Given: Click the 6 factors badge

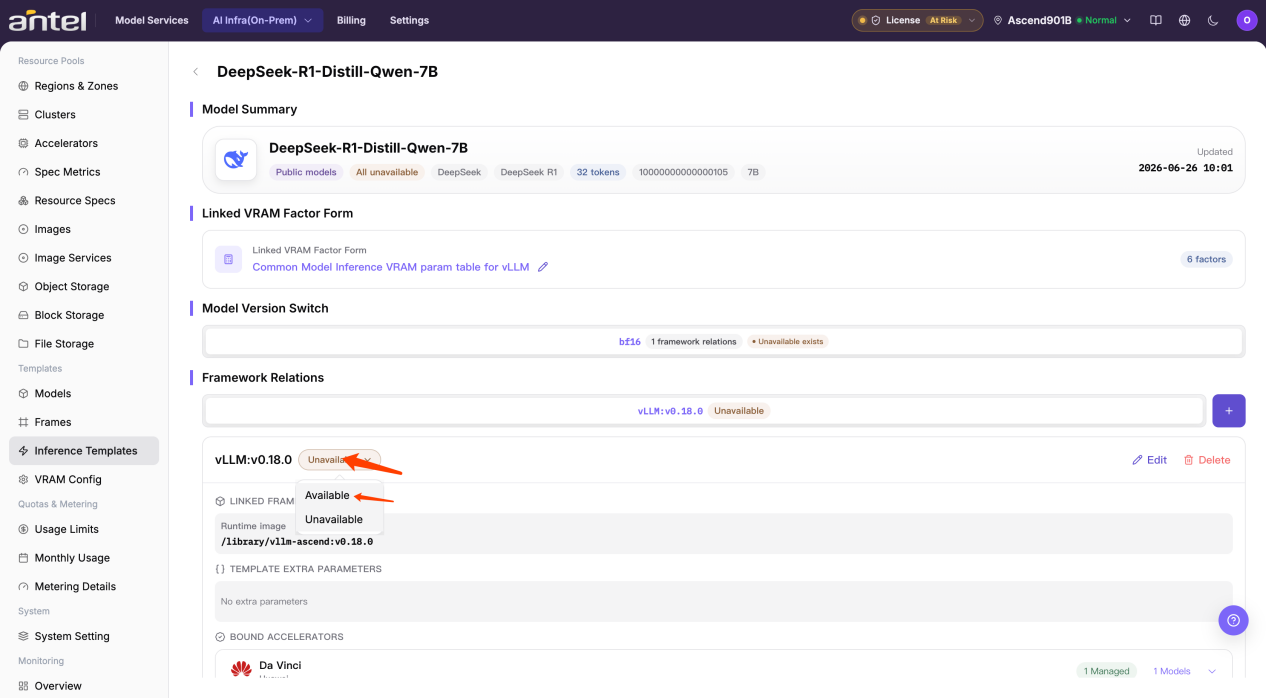Looking at the screenshot, I should coord(1206,259).
